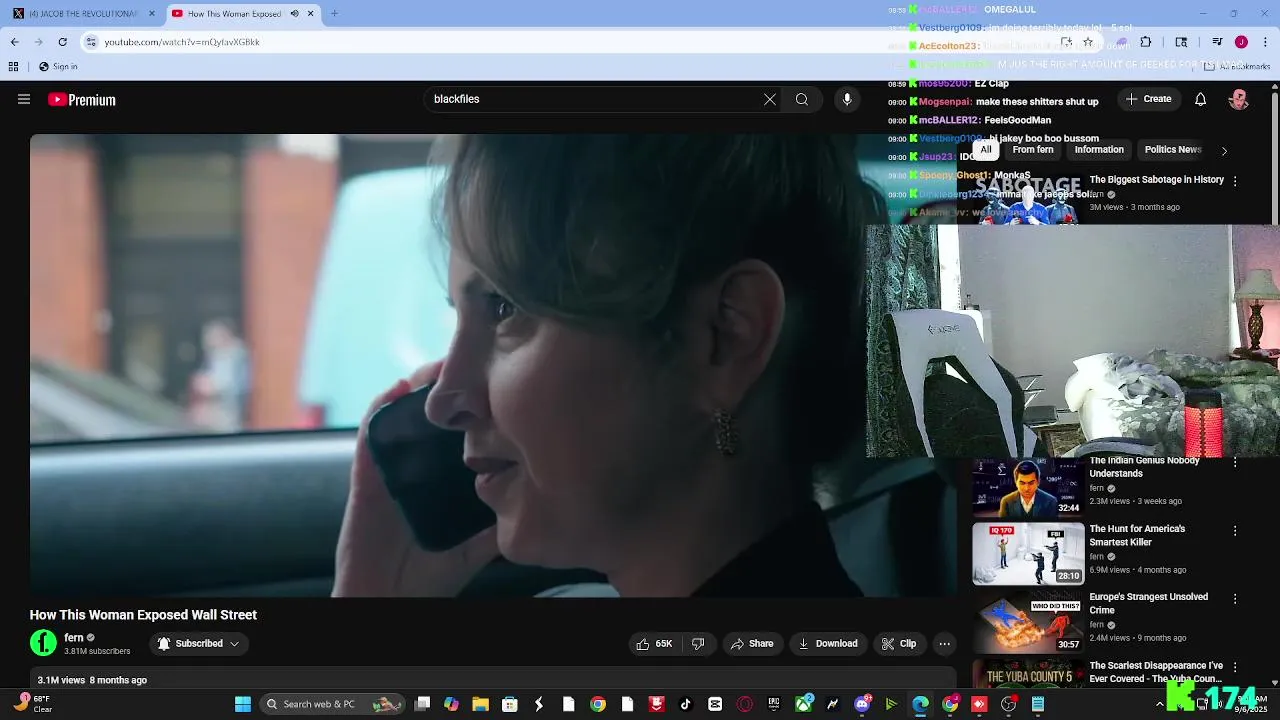Open the fern channel name link

74,637
